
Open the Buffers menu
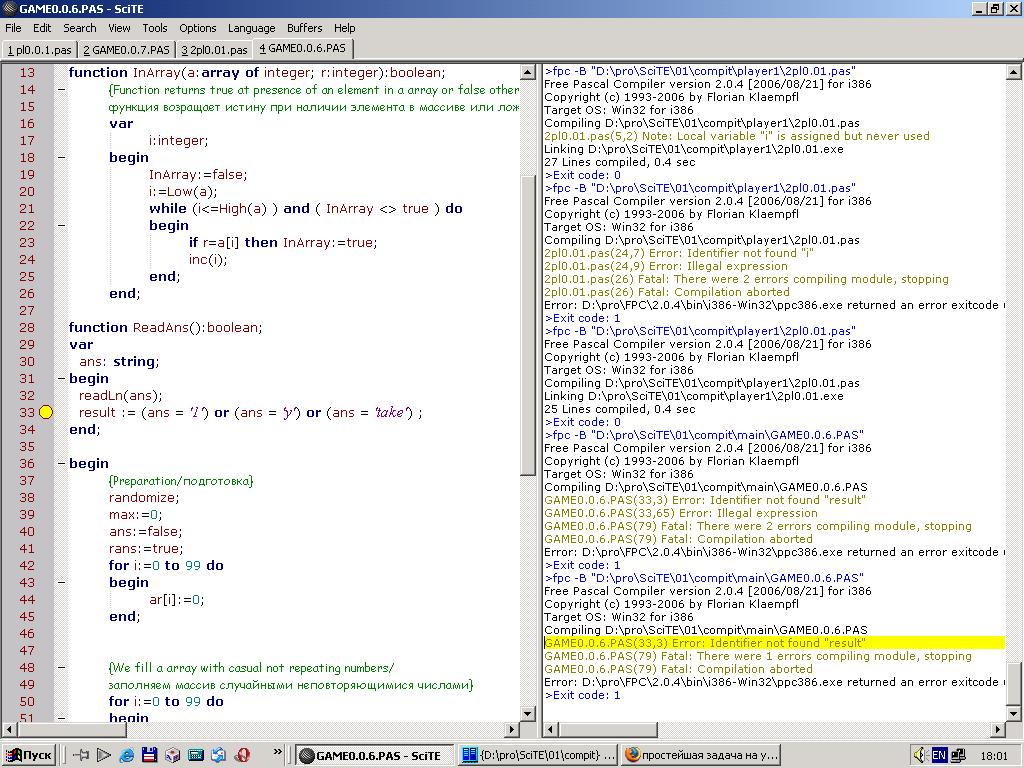pyautogui.click(x=304, y=28)
